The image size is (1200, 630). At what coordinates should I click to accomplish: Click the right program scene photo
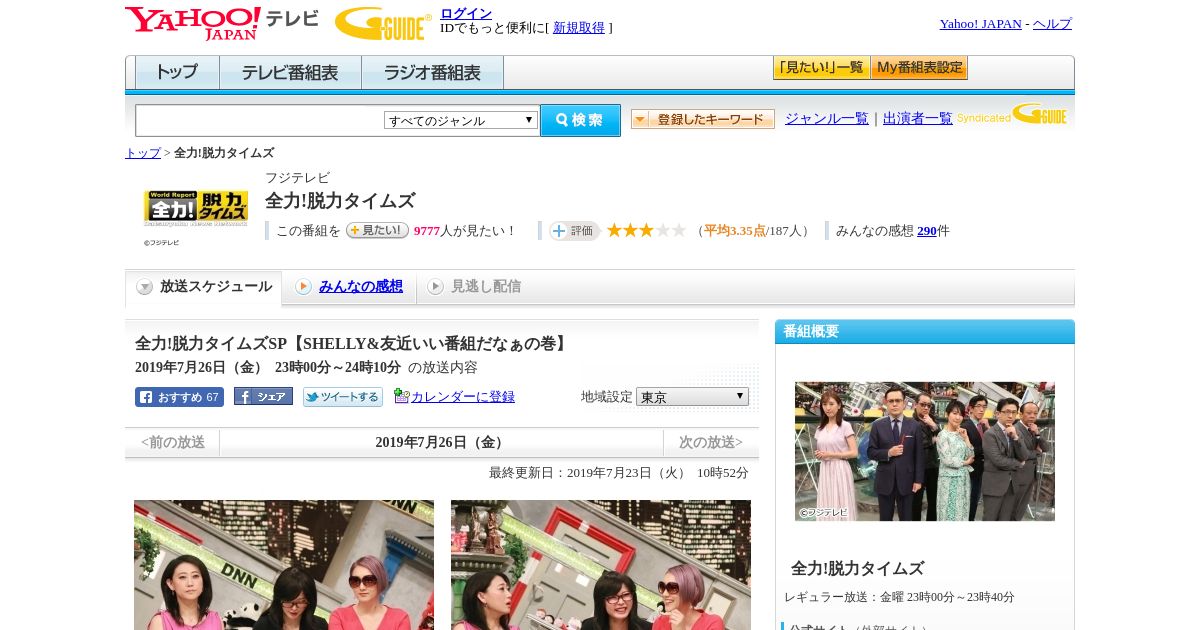pyautogui.click(x=601, y=565)
